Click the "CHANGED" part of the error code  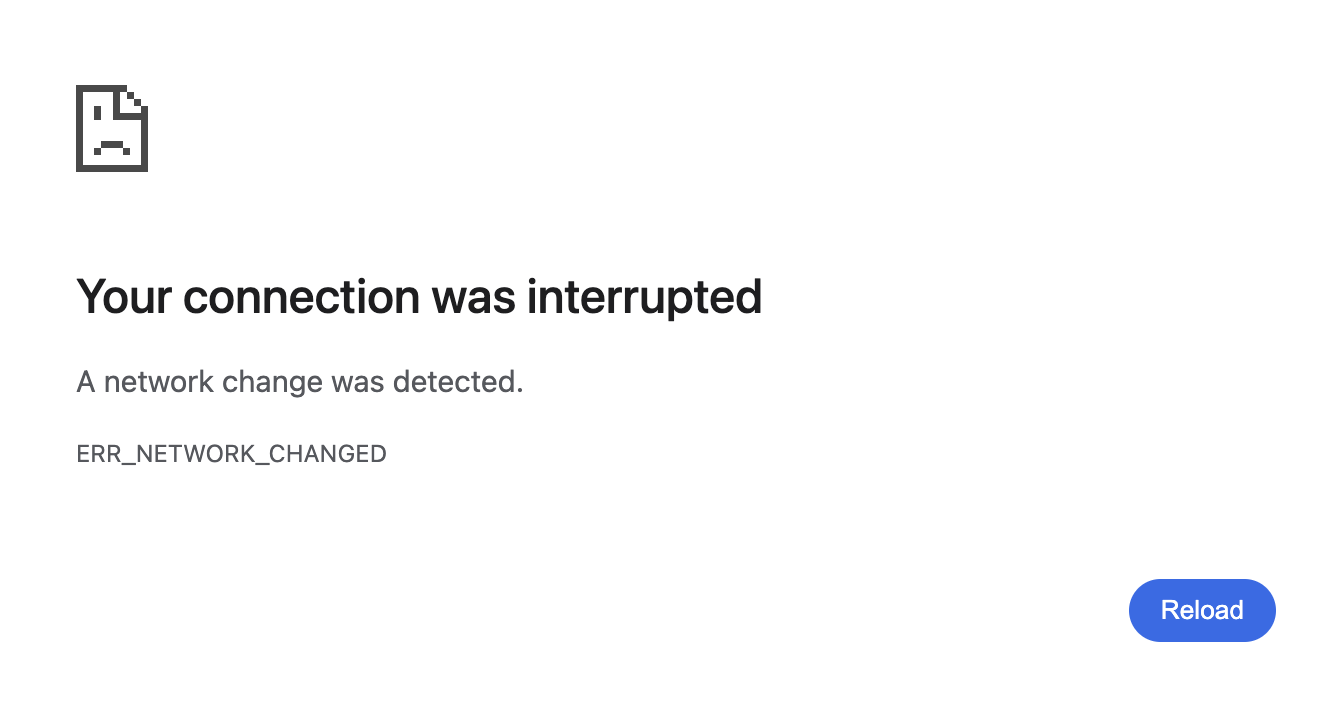328,454
